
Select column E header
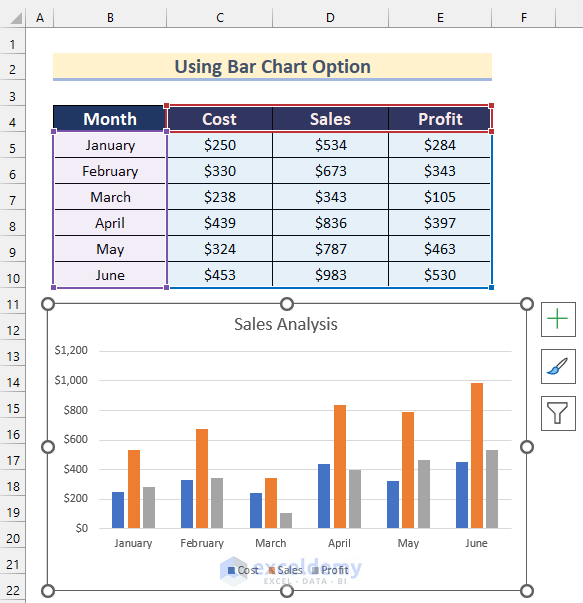pos(440,17)
